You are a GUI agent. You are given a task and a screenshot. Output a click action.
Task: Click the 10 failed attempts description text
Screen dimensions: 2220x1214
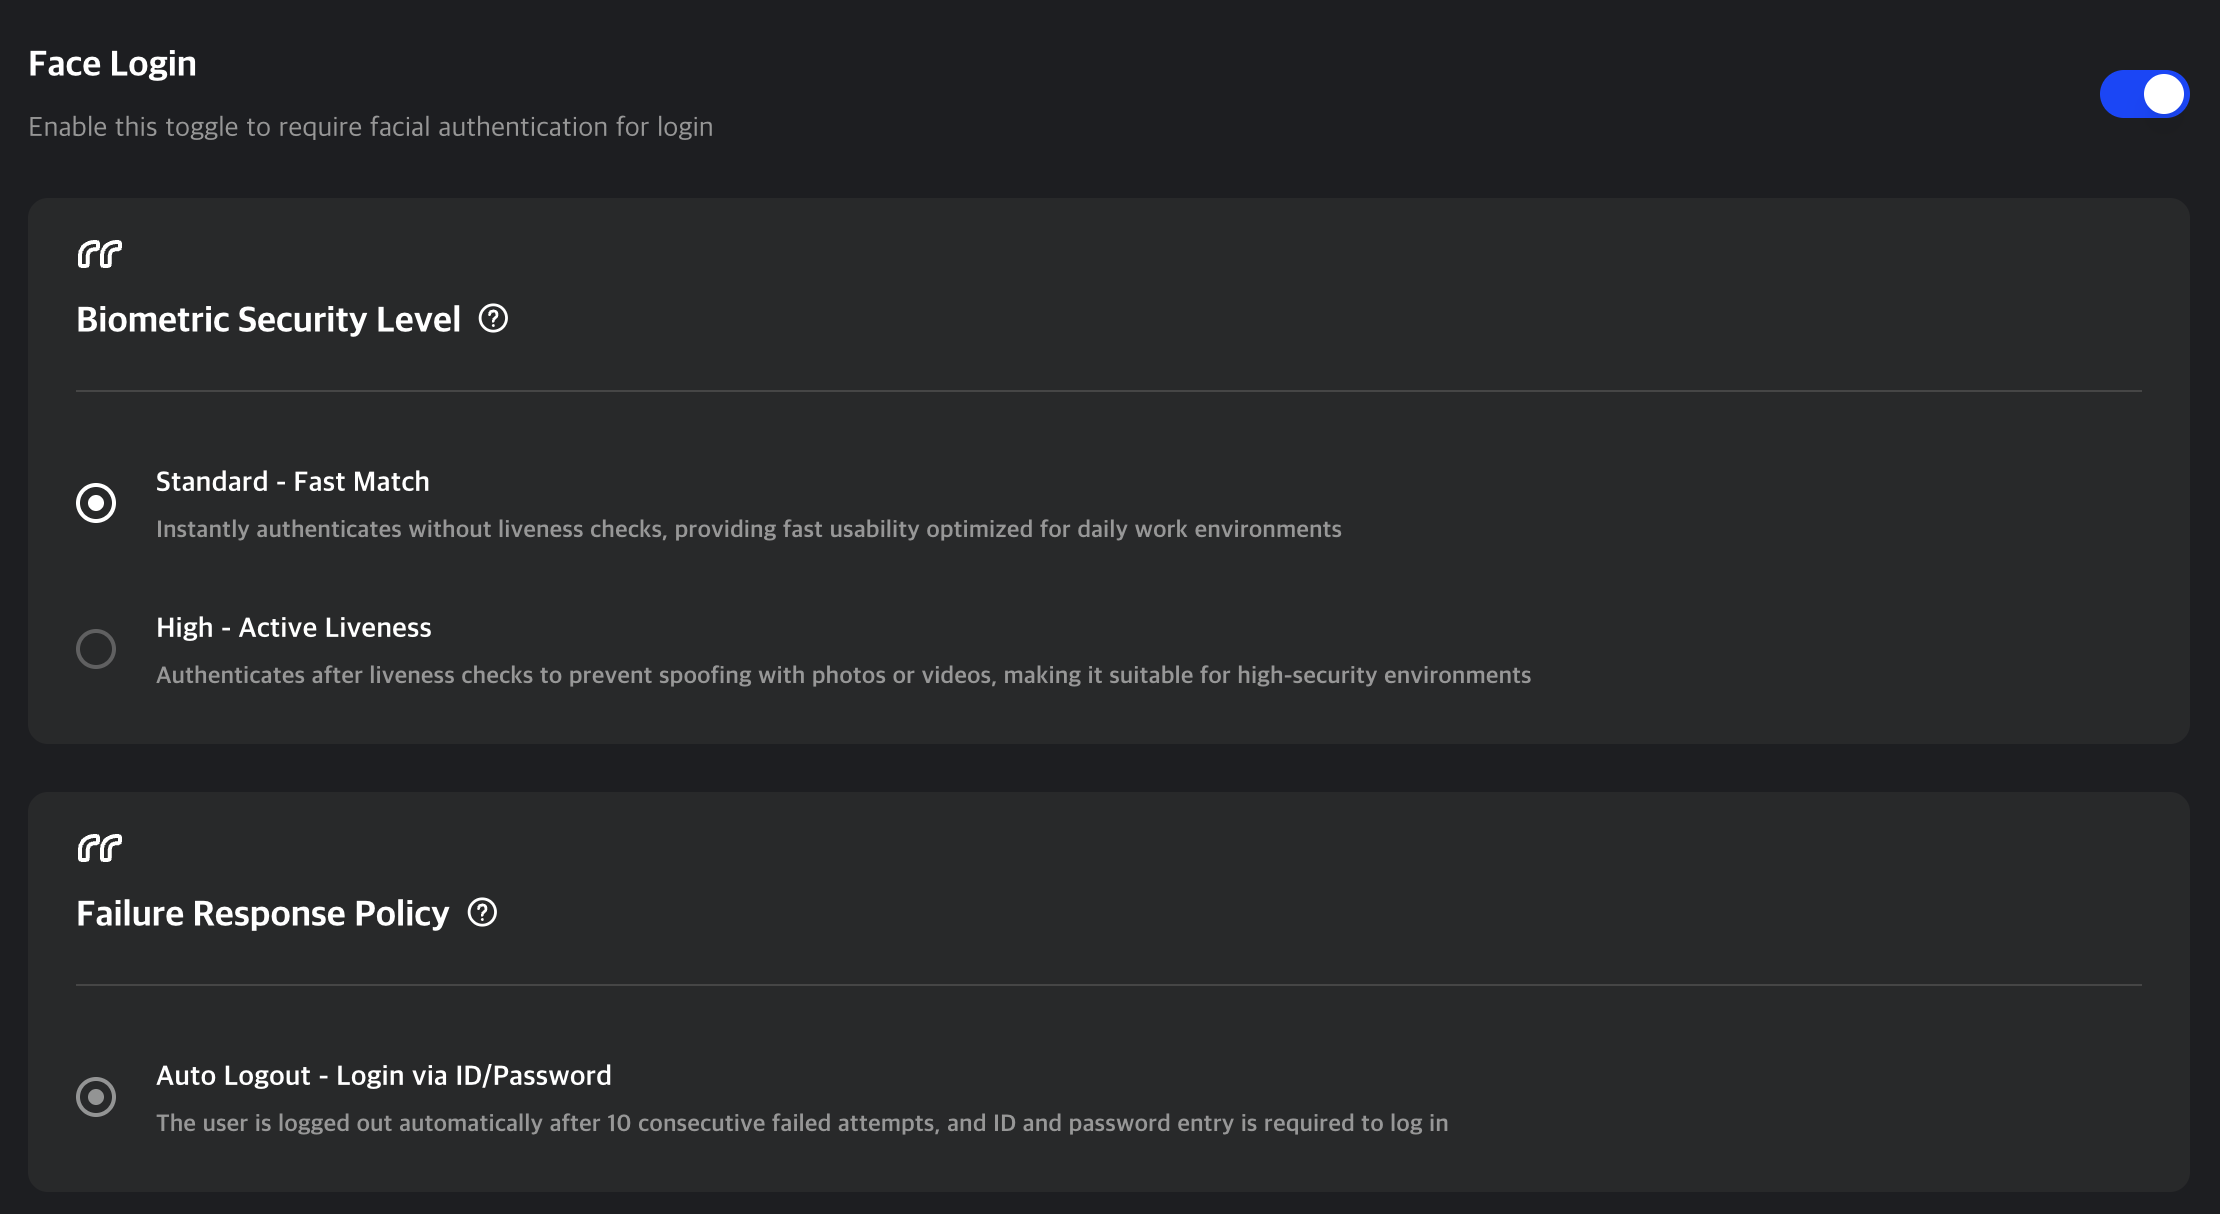point(801,1122)
